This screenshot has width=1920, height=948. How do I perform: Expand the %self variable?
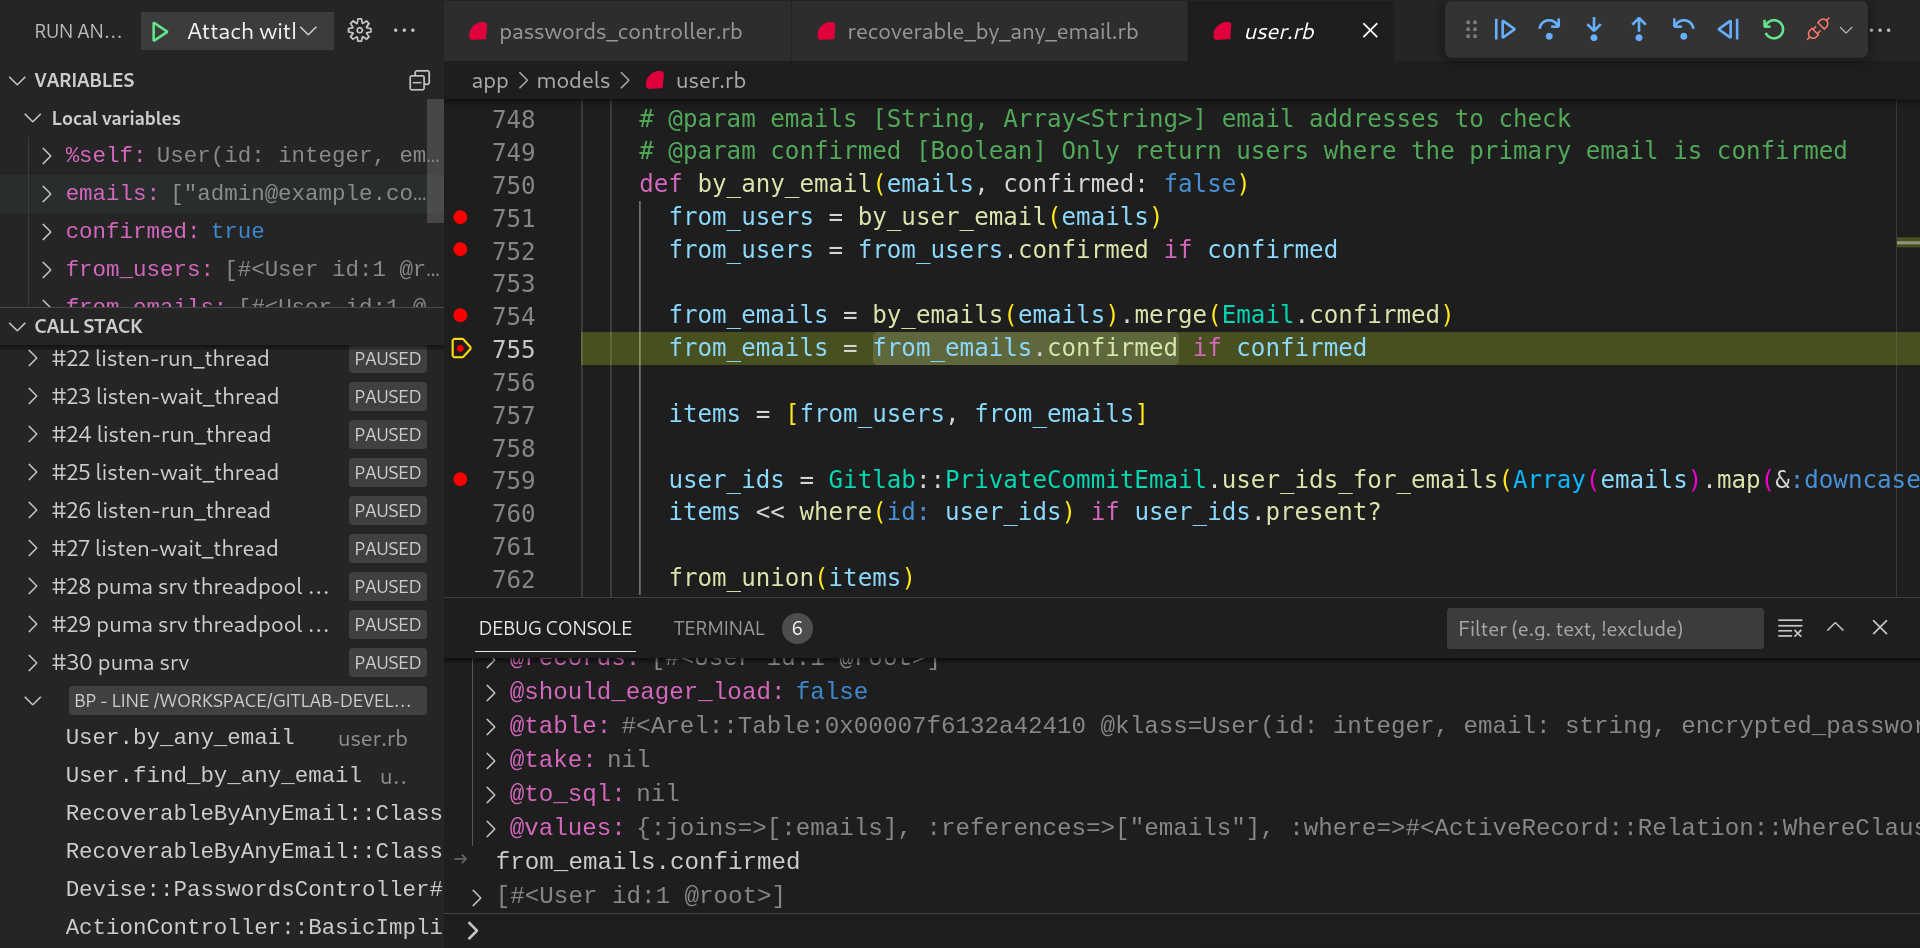pyautogui.click(x=47, y=155)
